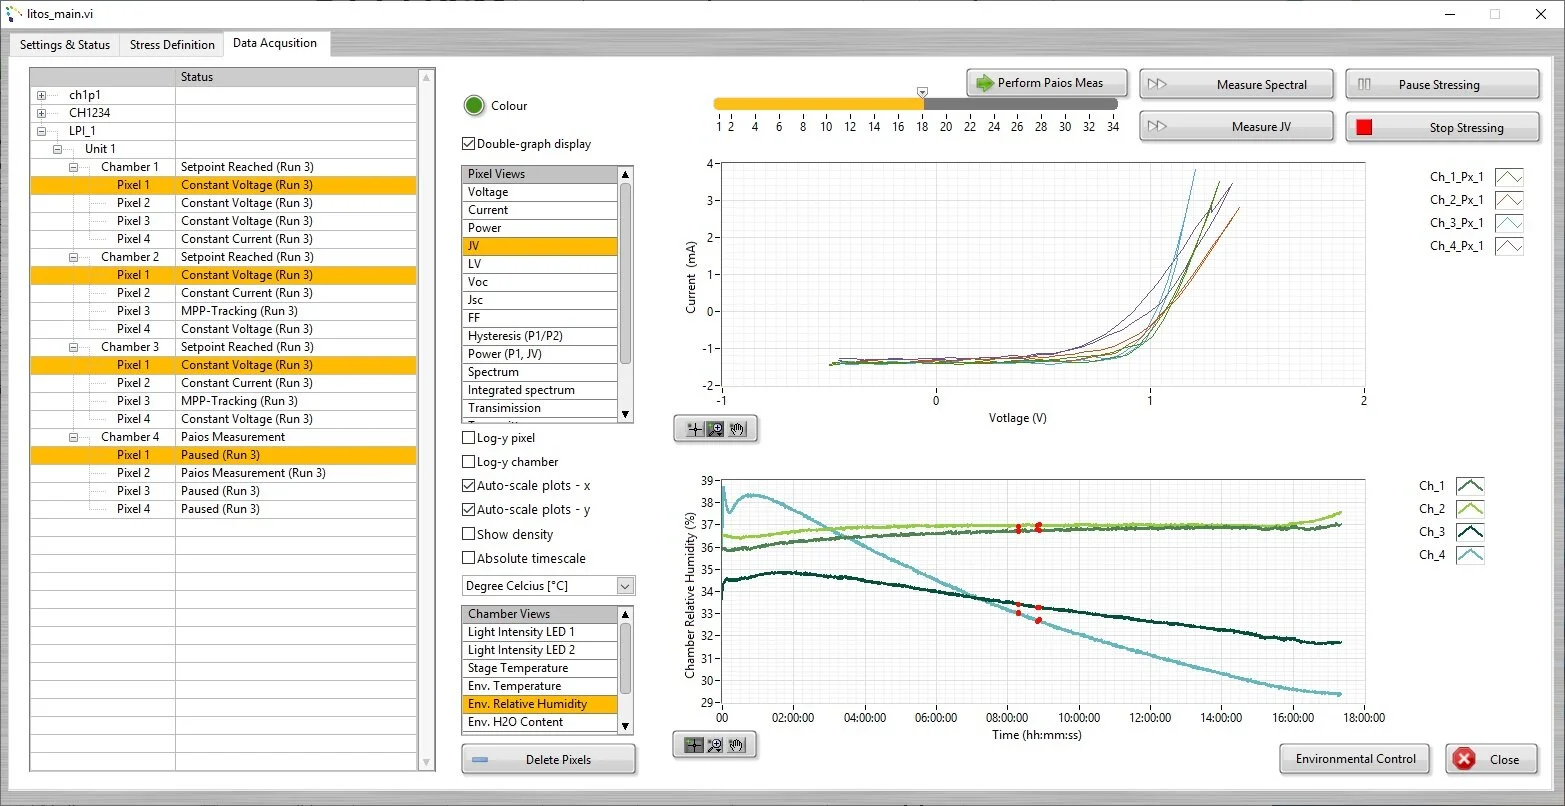Open Environmental Control
This screenshot has height=806, width=1565.
[x=1355, y=759]
